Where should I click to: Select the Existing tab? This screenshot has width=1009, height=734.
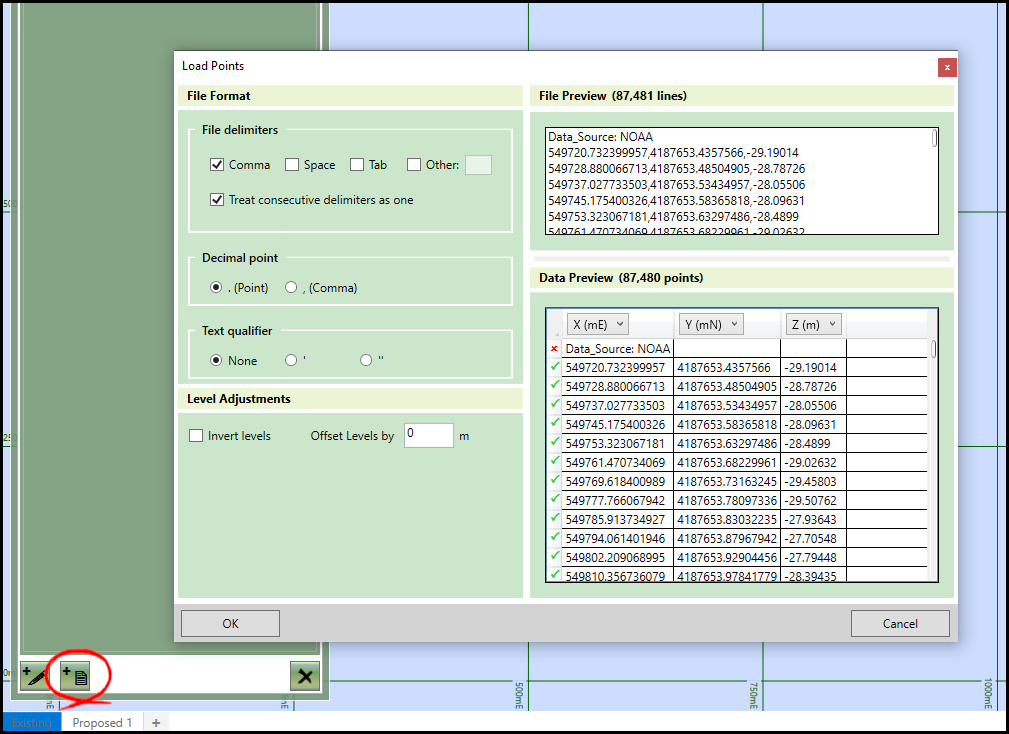[x=32, y=722]
